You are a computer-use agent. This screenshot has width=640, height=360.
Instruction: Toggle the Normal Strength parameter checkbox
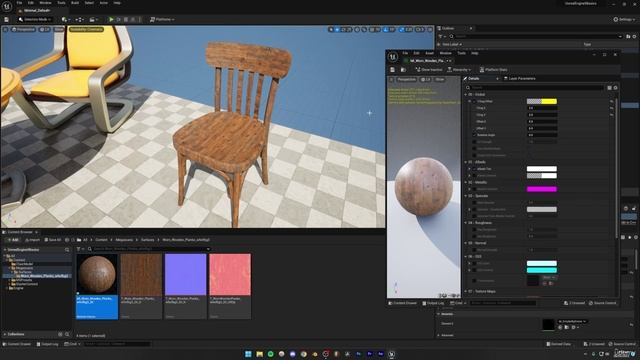coord(474,250)
